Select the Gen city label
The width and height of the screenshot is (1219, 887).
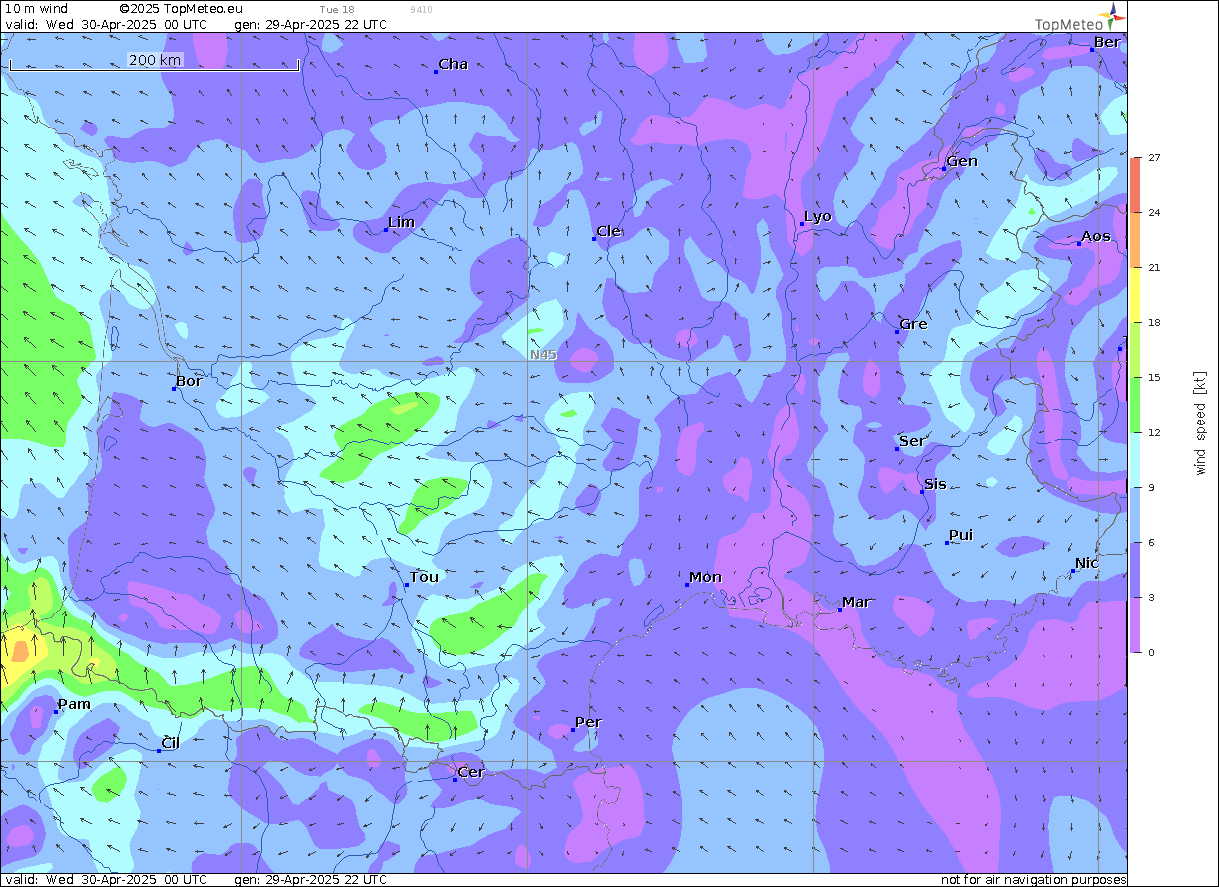pos(962,161)
